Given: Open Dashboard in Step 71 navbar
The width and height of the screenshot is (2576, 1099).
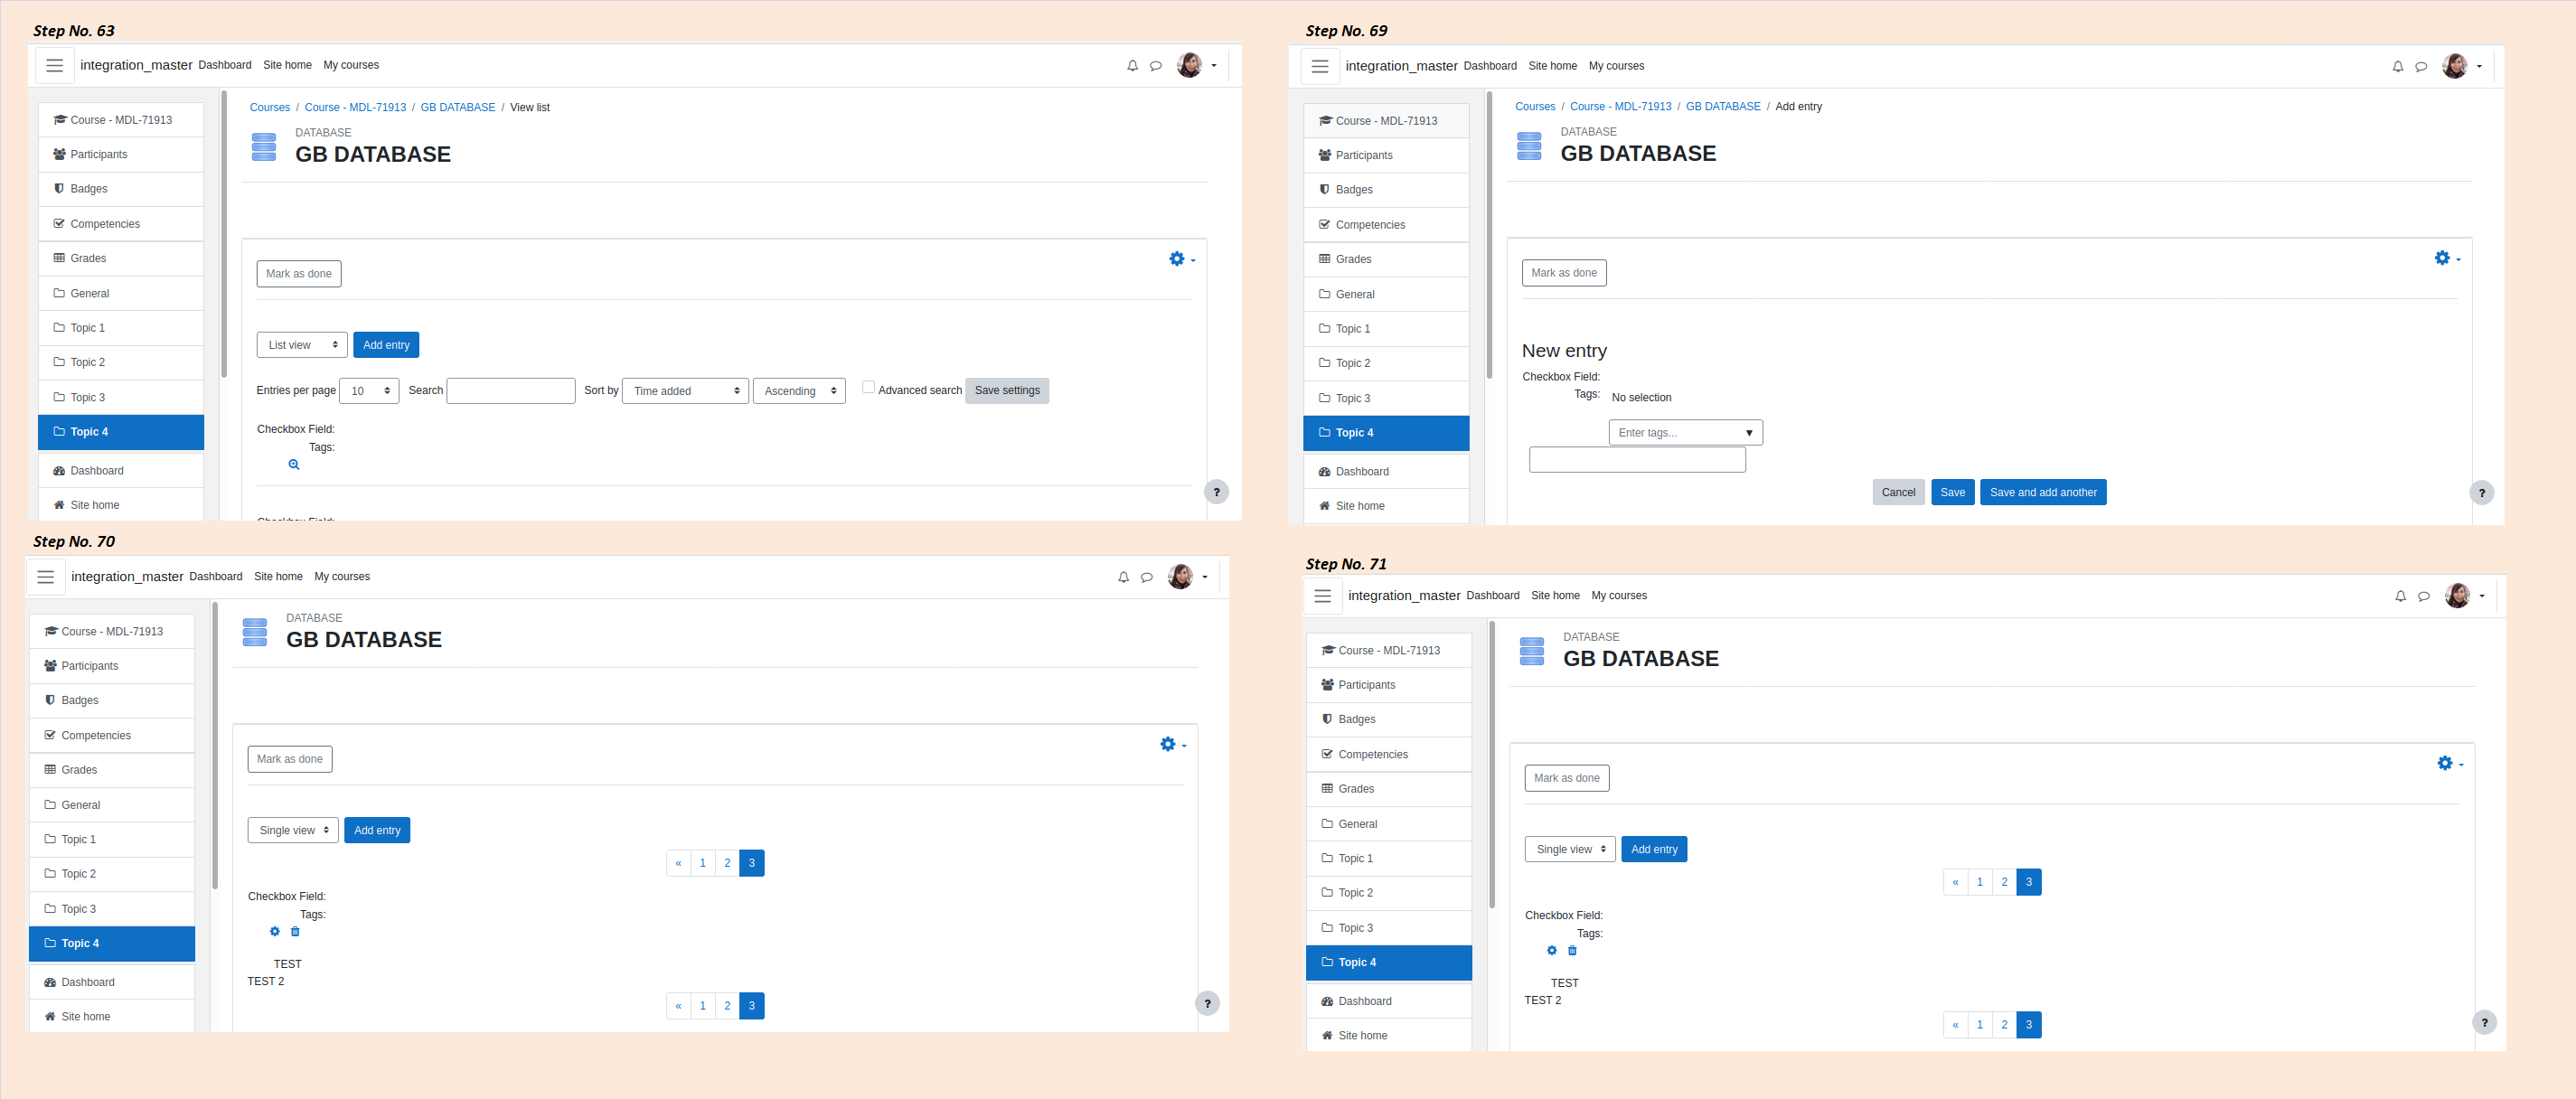Looking at the screenshot, I should click(1492, 596).
